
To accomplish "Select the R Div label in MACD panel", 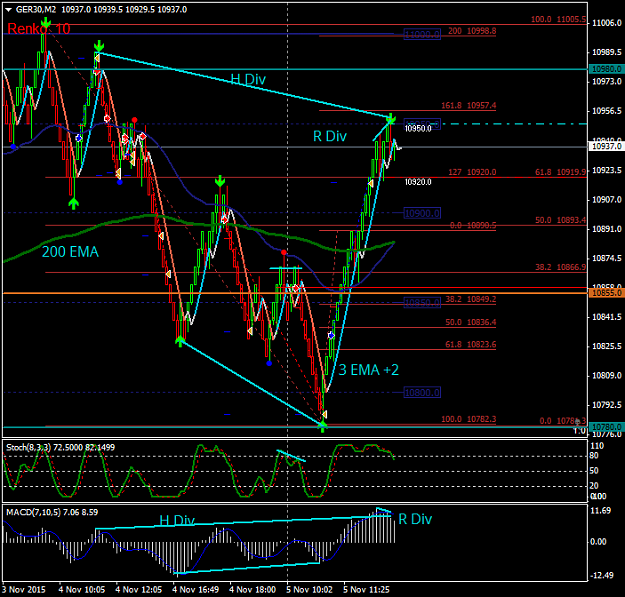I will coord(415,519).
